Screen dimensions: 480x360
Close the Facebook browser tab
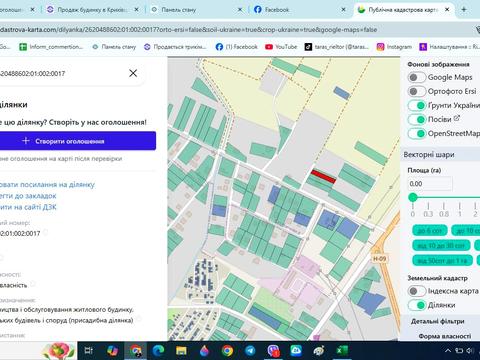[x=343, y=10]
